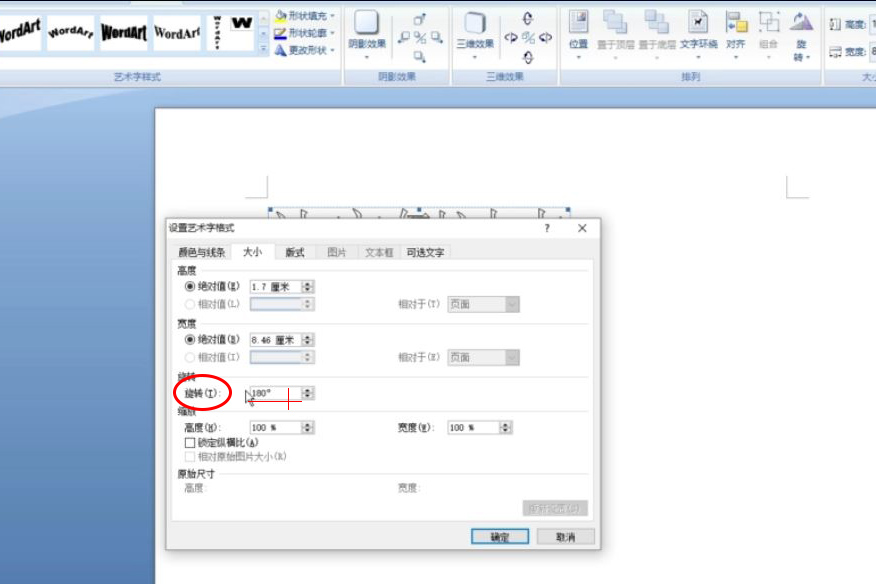The image size is (876, 584).
Task: Click the scale height 100 % field
Action: click(x=275, y=428)
